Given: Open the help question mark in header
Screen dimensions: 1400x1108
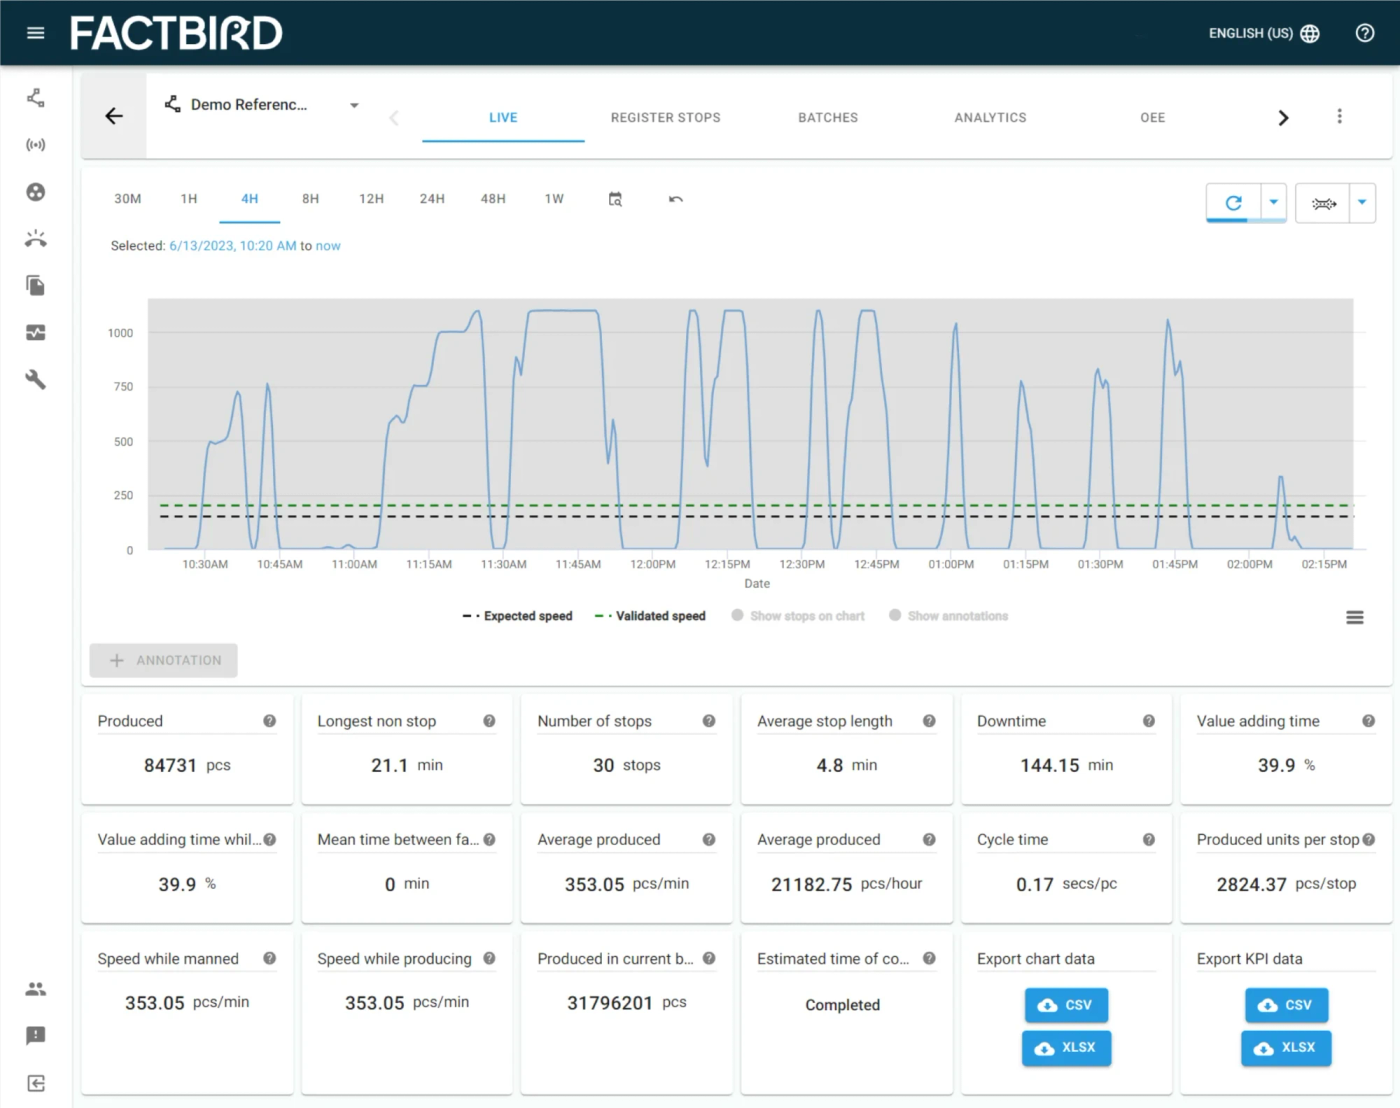Looking at the screenshot, I should coord(1365,33).
